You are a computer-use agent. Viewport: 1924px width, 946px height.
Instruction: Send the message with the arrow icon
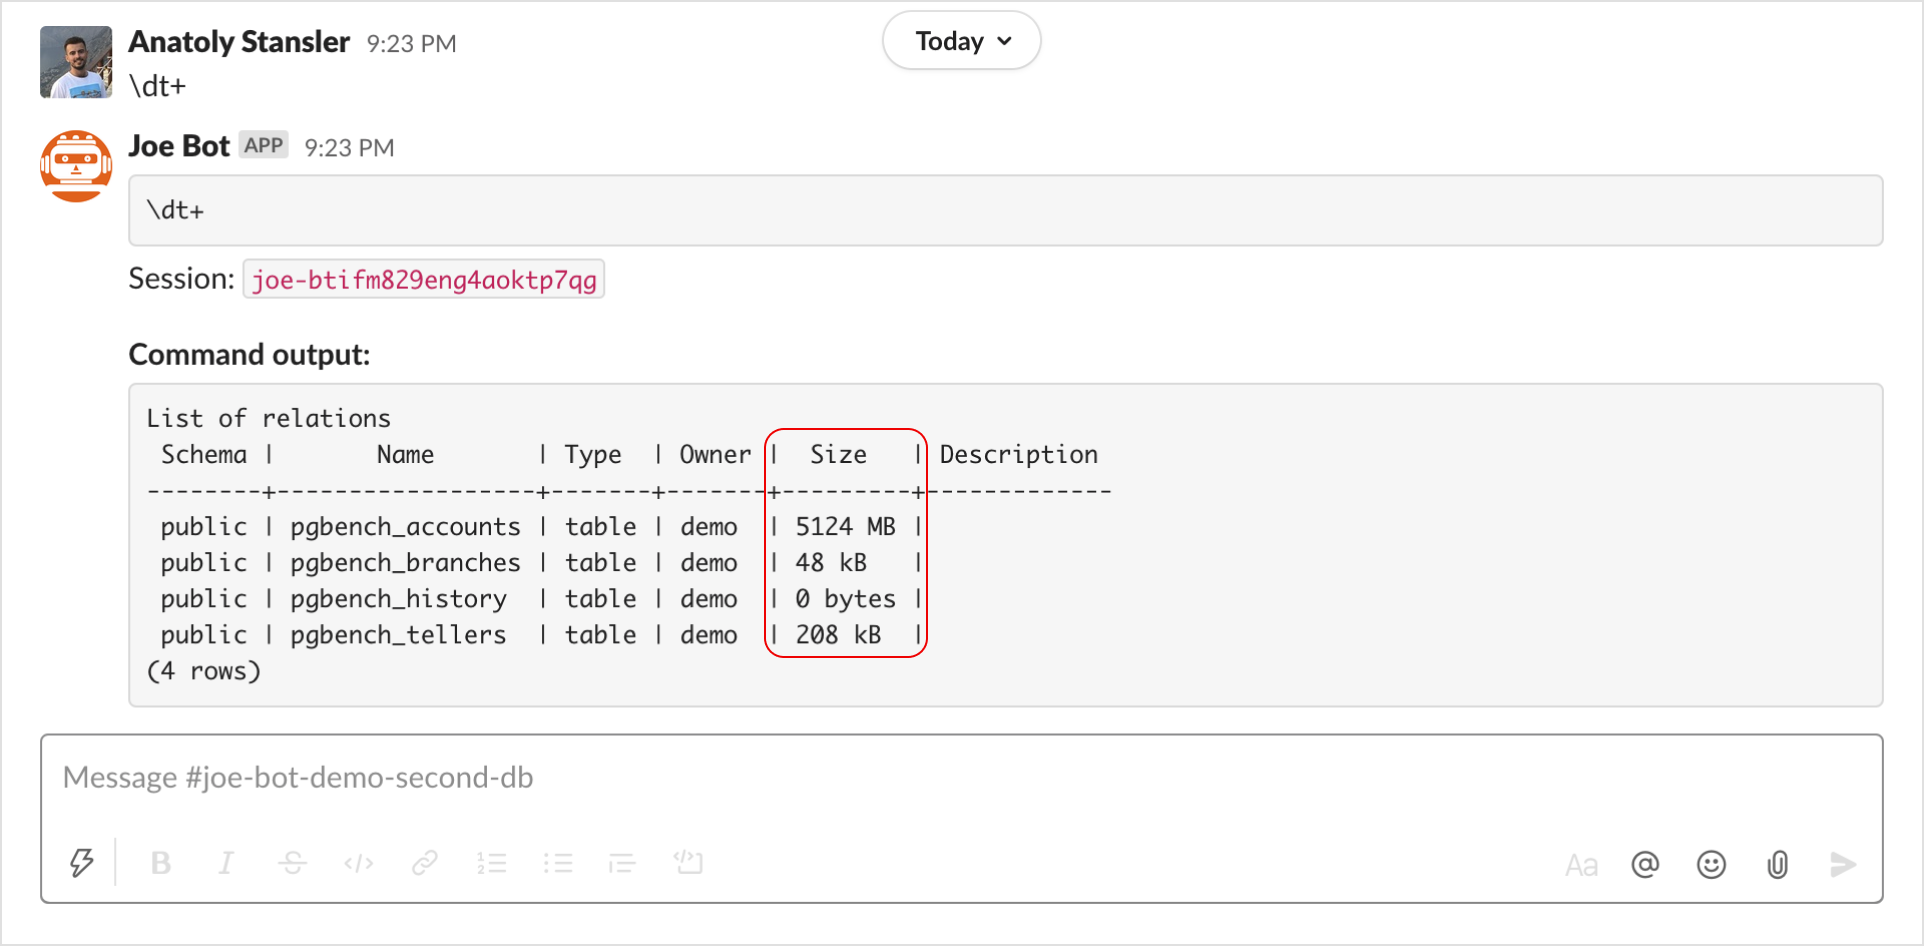(1843, 864)
